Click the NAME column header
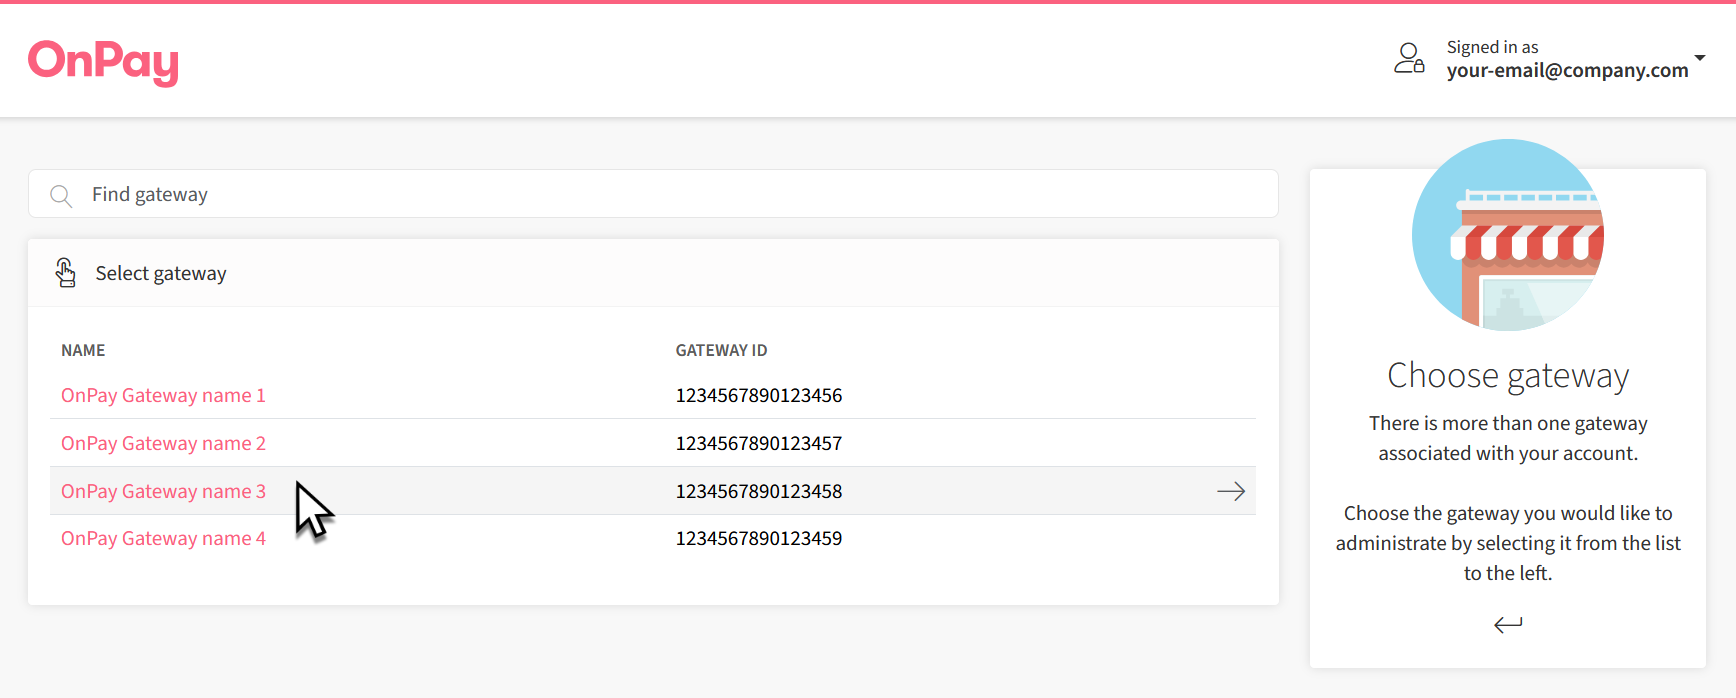Screen dimensions: 1736x698 (83, 350)
